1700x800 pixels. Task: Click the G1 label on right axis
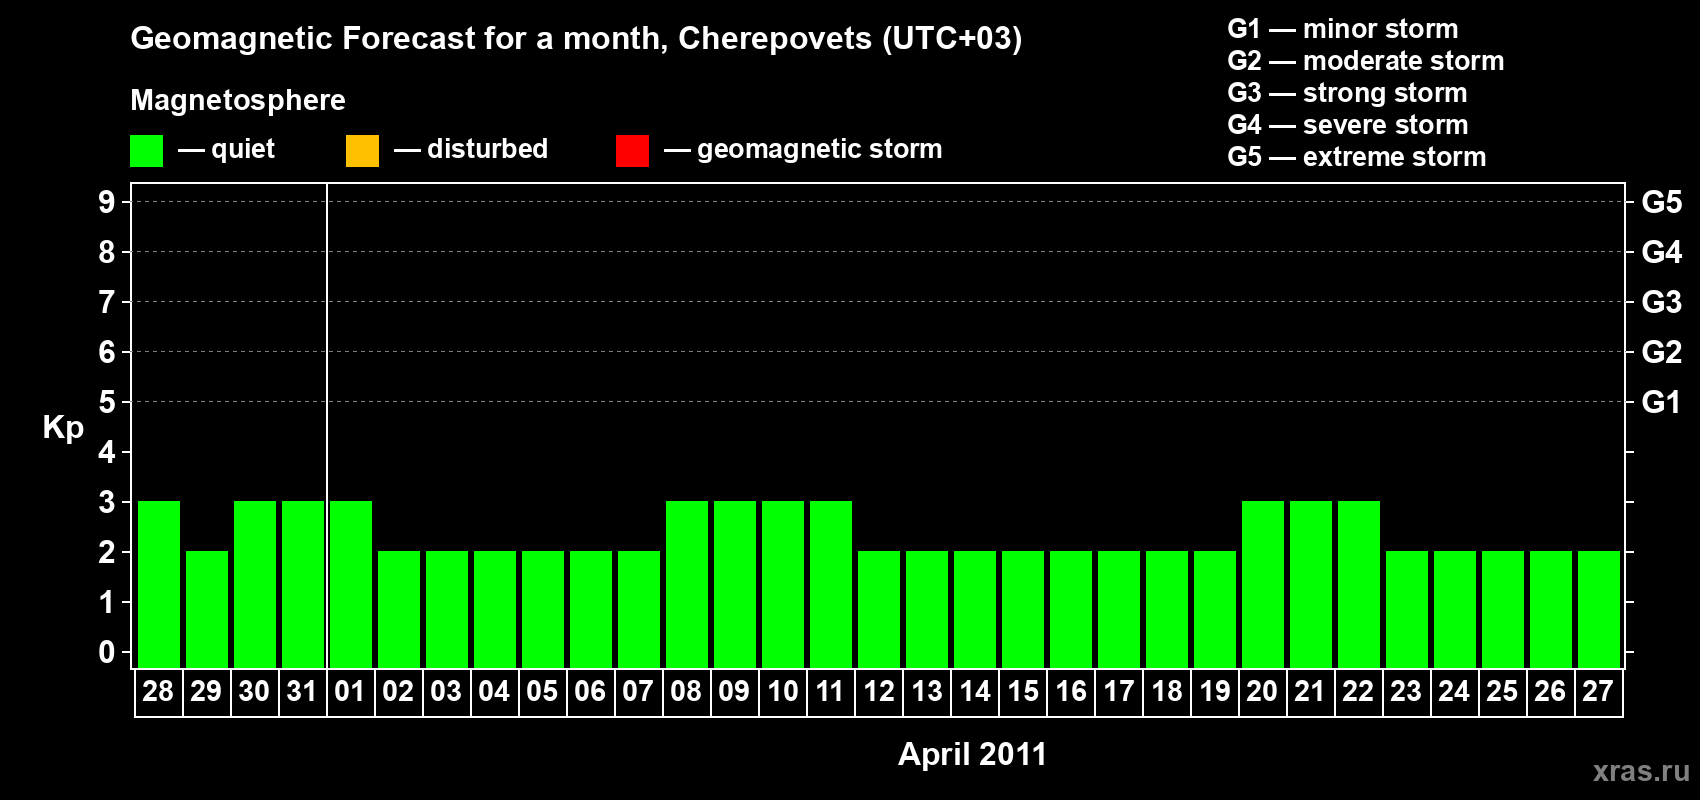(x=1662, y=402)
